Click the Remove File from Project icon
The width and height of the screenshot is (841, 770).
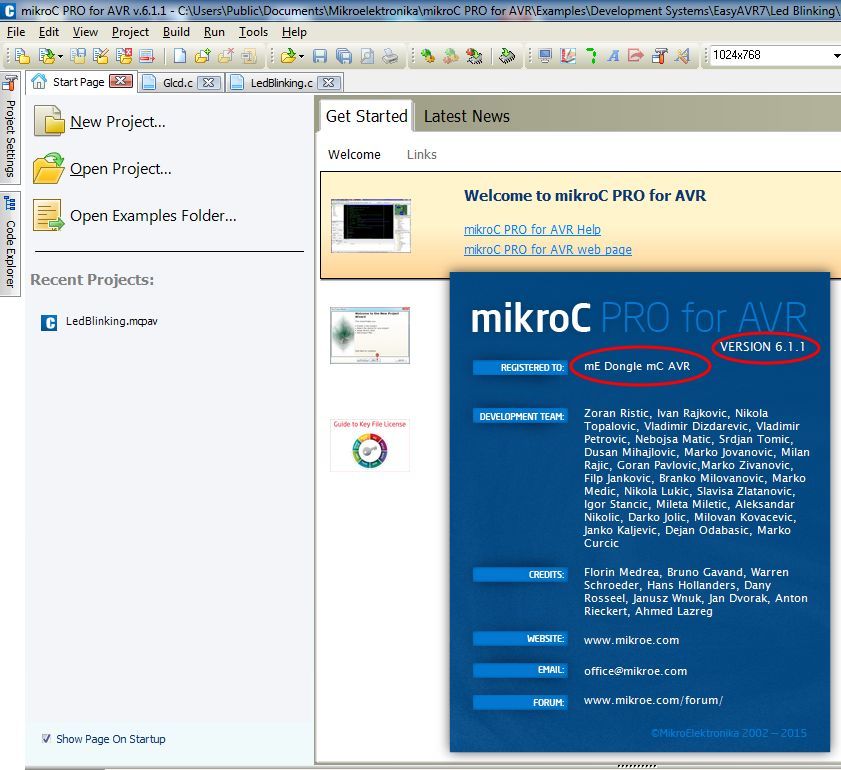click(x=226, y=56)
